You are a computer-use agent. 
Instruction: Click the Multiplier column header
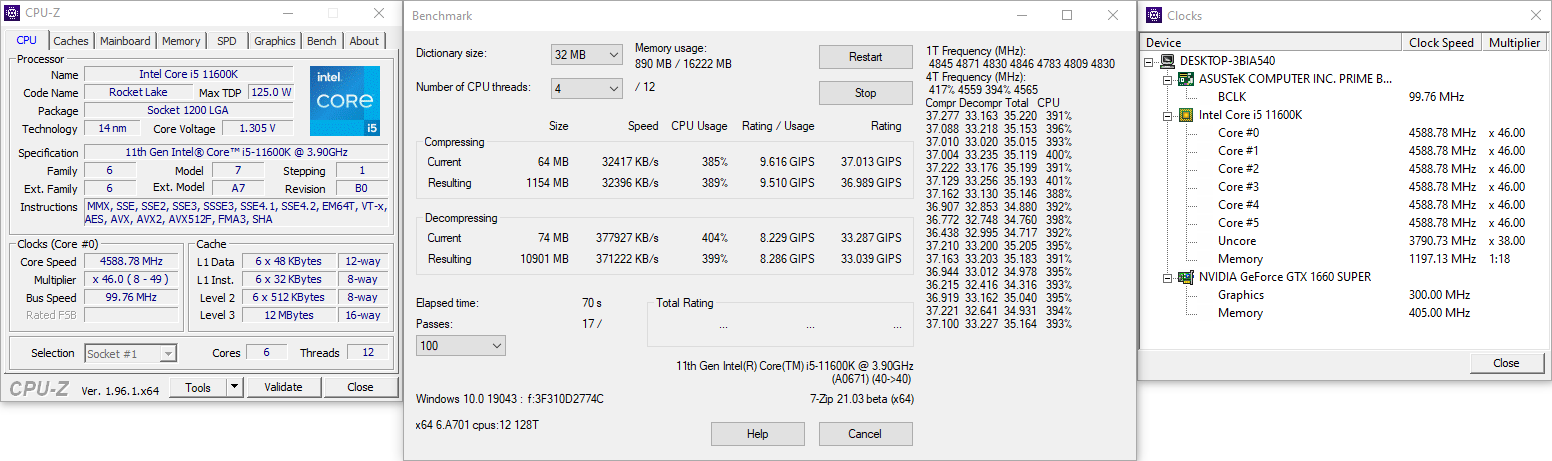(1514, 43)
